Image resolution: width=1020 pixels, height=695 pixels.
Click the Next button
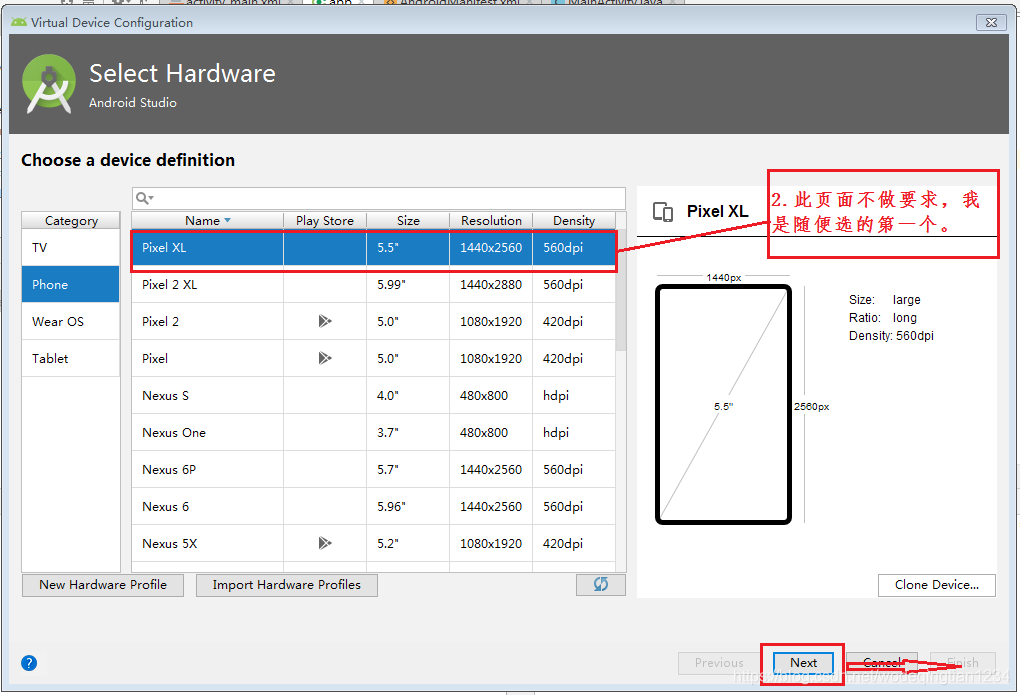803,662
